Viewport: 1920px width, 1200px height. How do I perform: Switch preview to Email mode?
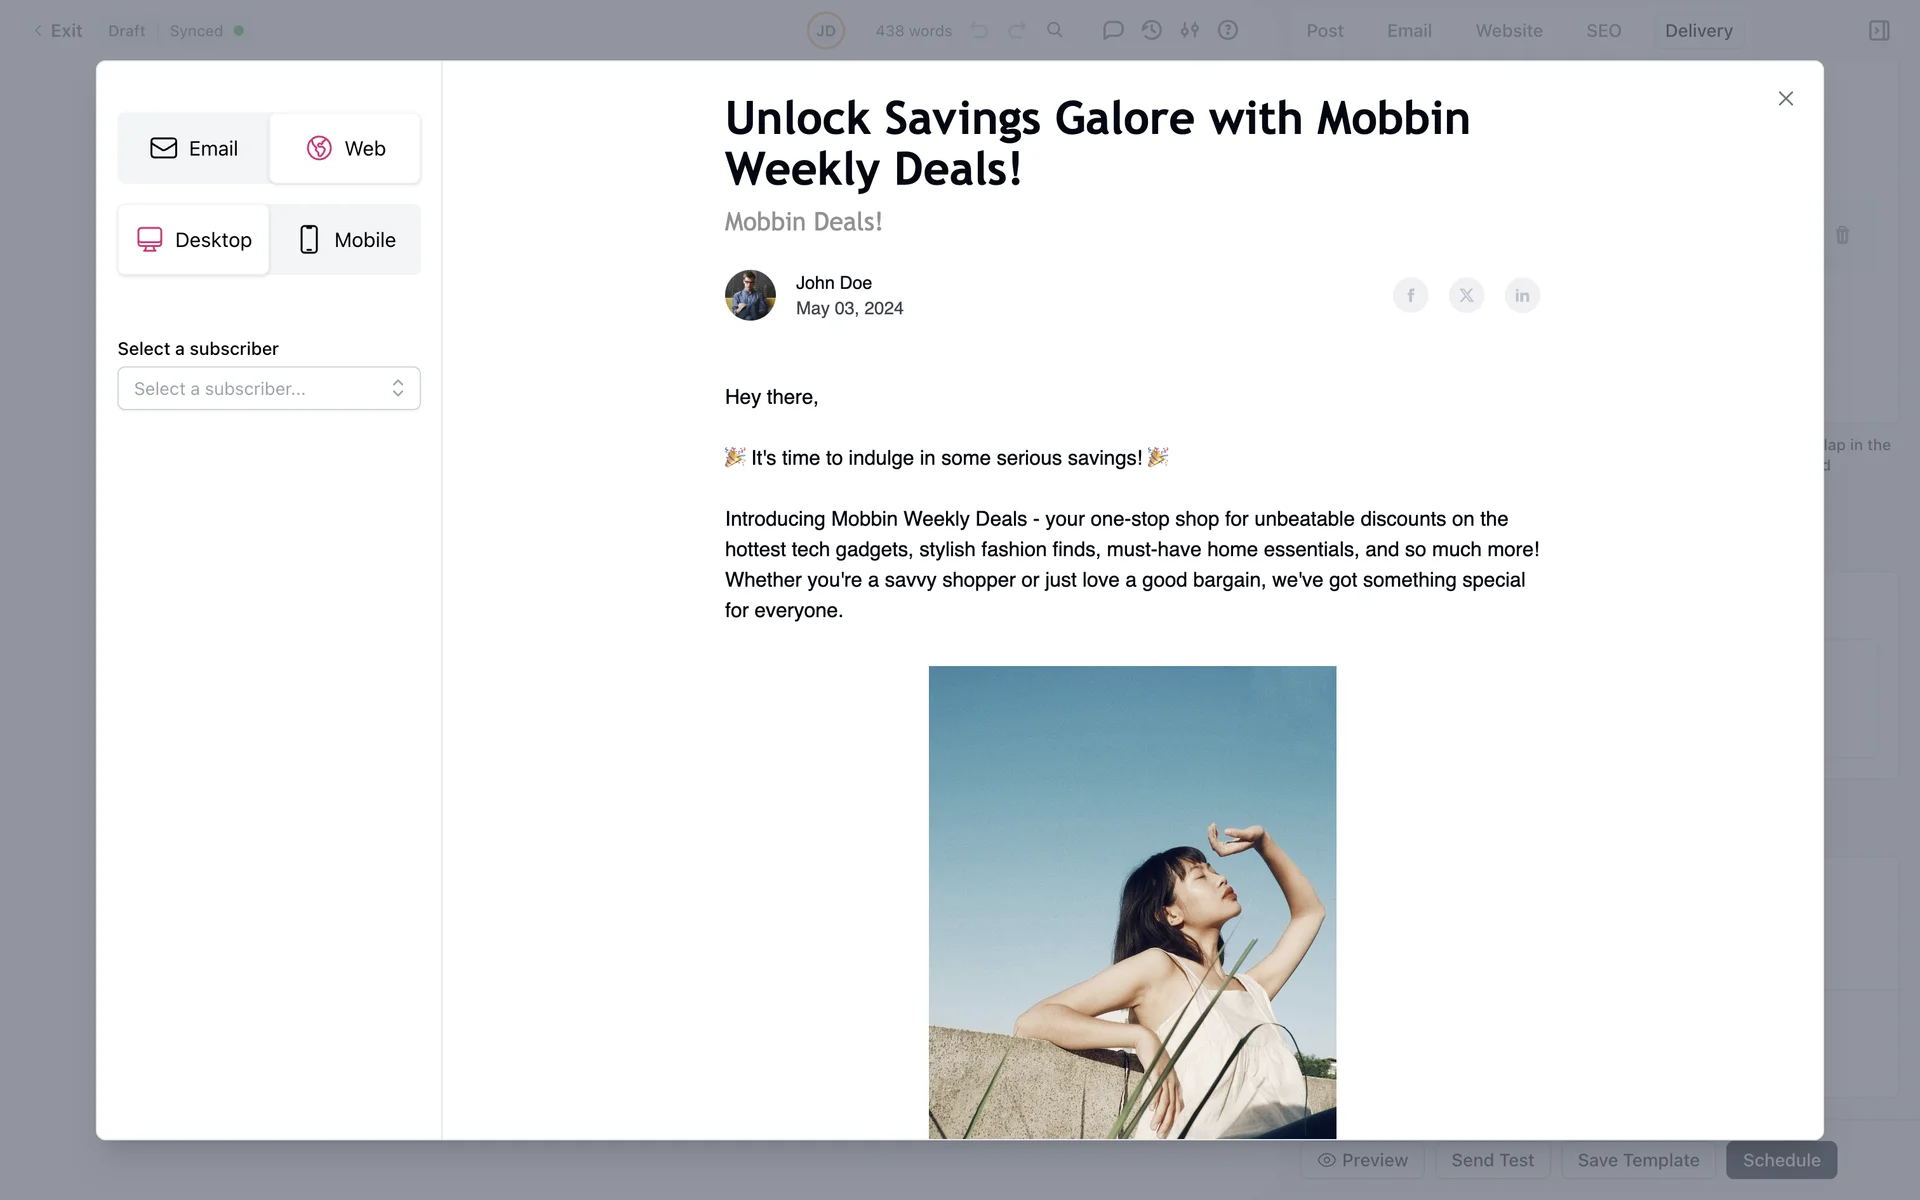click(x=194, y=148)
